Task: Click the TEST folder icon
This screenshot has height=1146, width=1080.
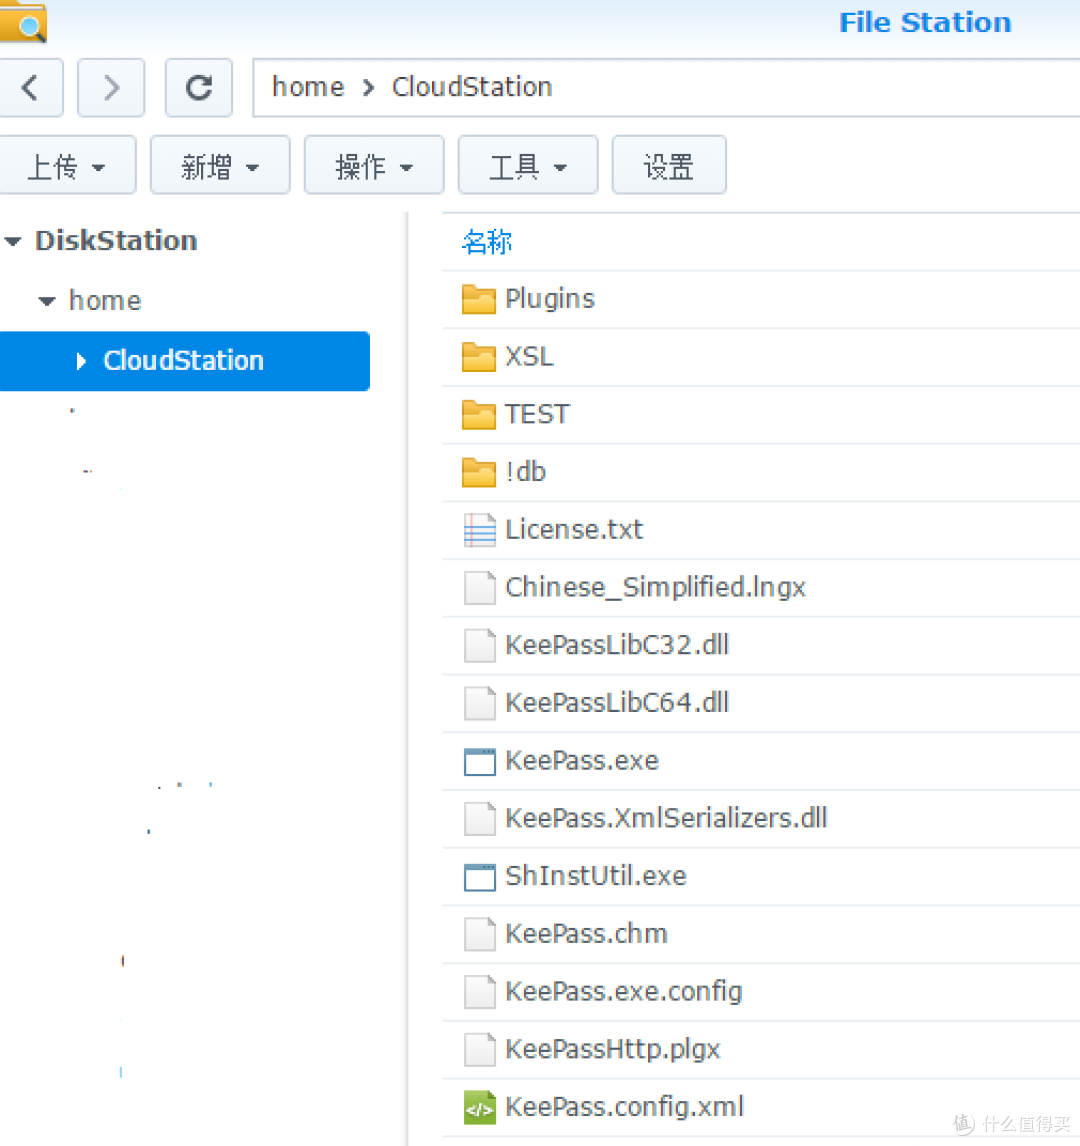Action: [479, 415]
